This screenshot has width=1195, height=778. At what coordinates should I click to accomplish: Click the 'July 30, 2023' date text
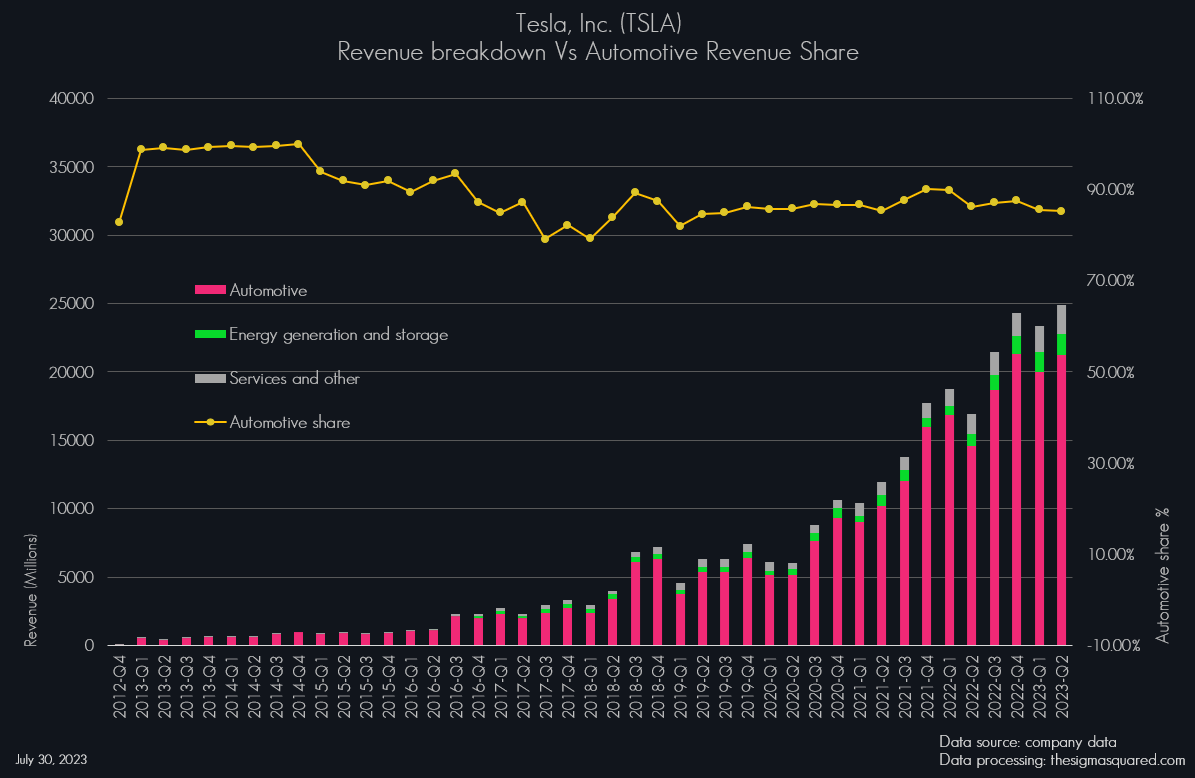[51, 760]
